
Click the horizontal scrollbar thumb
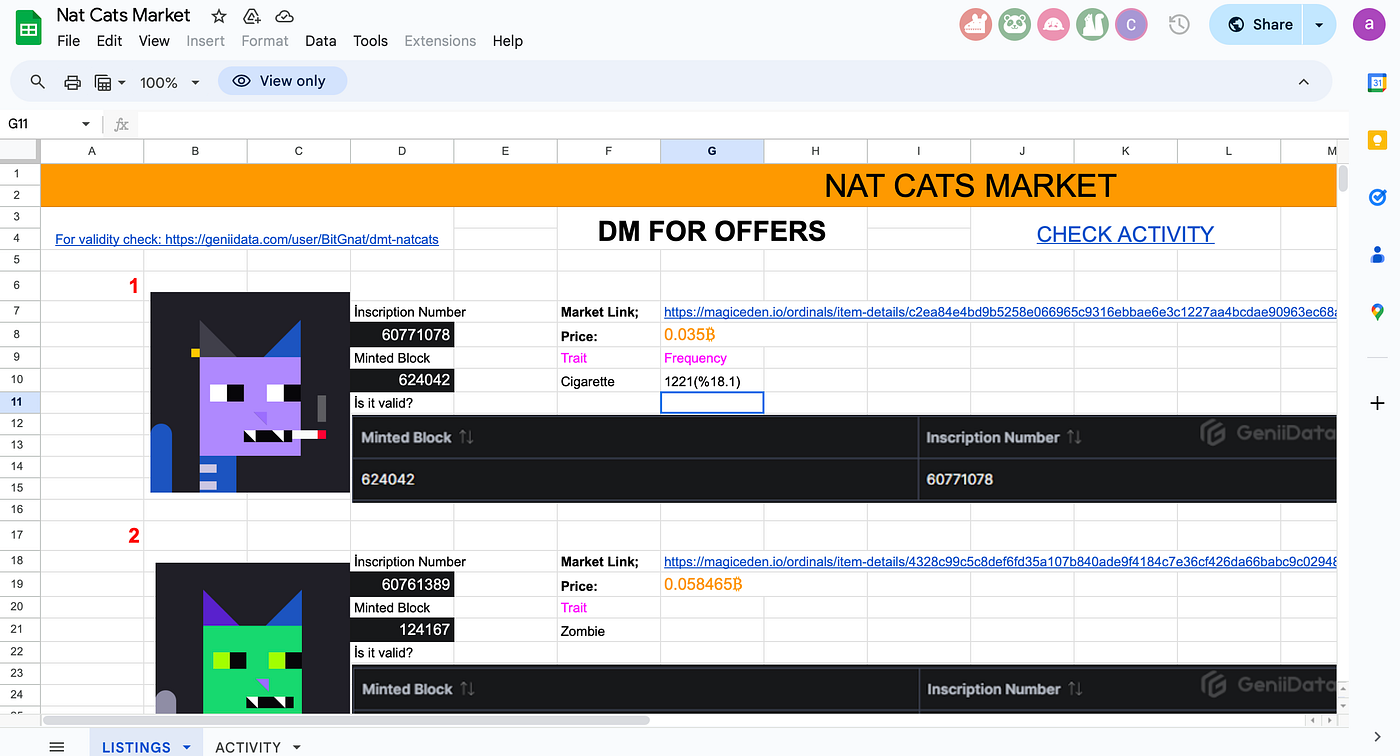click(x=346, y=720)
